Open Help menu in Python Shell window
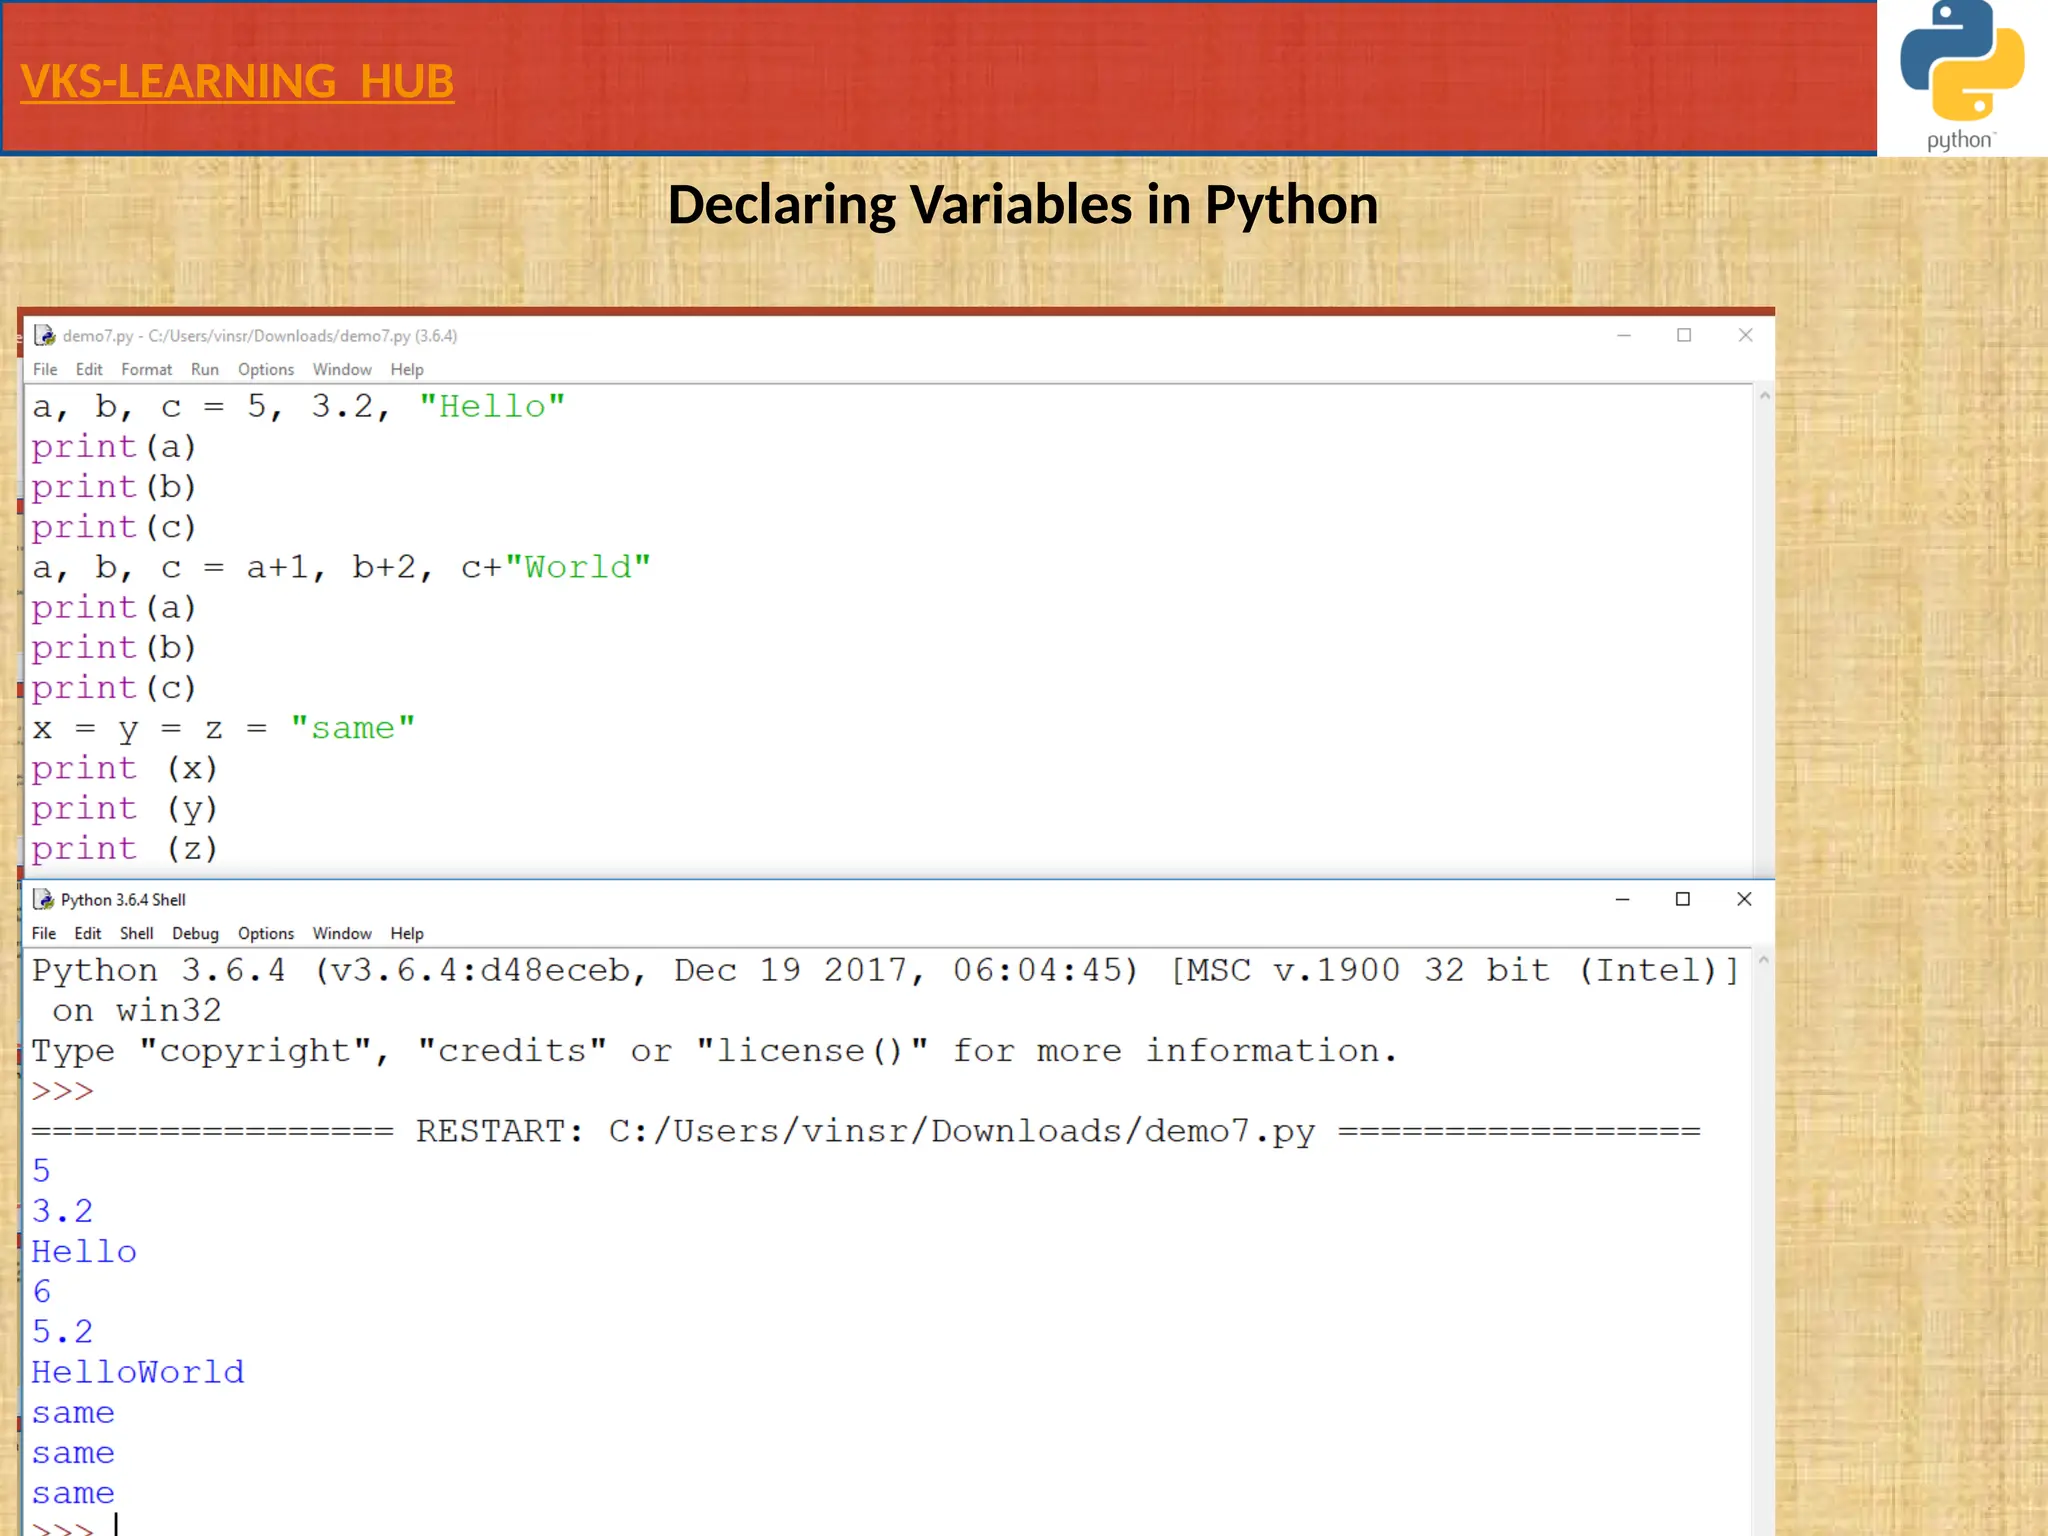 point(407,933)
